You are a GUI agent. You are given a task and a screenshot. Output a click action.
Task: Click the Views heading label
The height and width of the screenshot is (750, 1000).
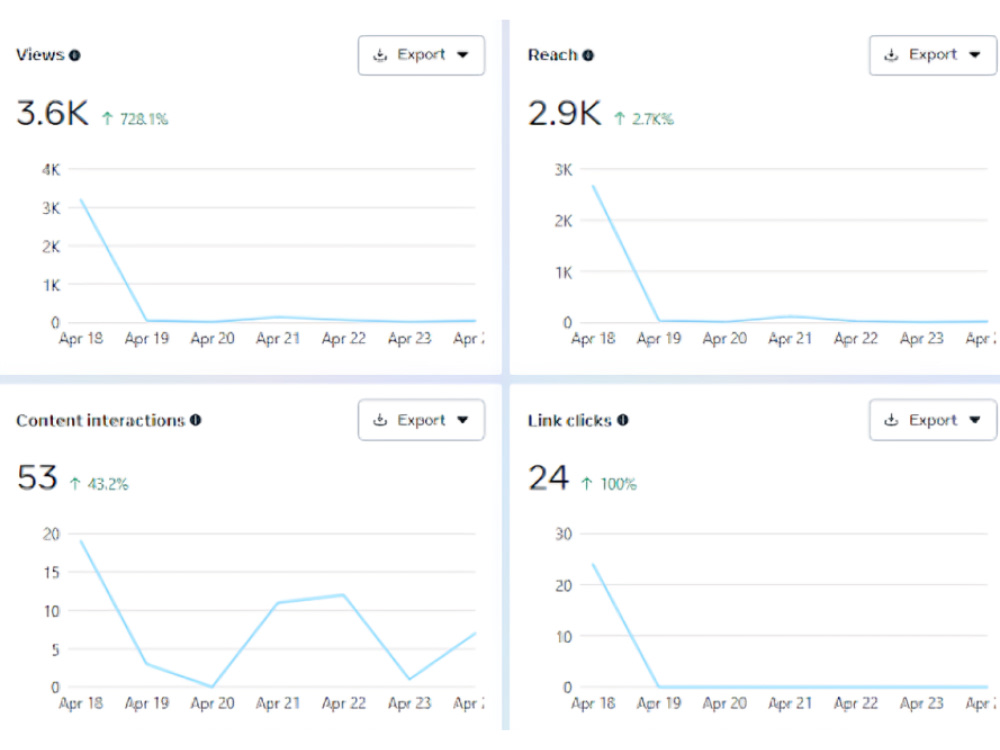coord(40,55)
